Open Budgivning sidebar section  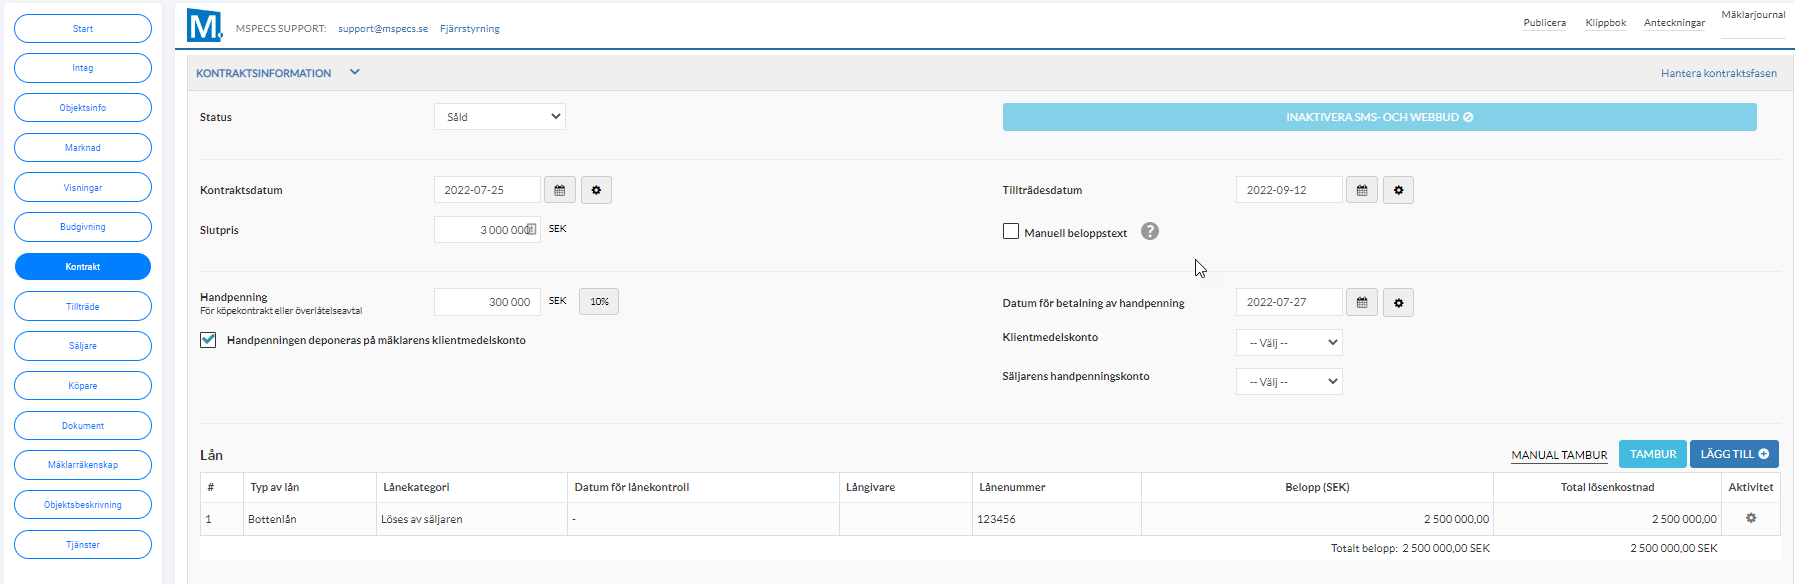83,227
